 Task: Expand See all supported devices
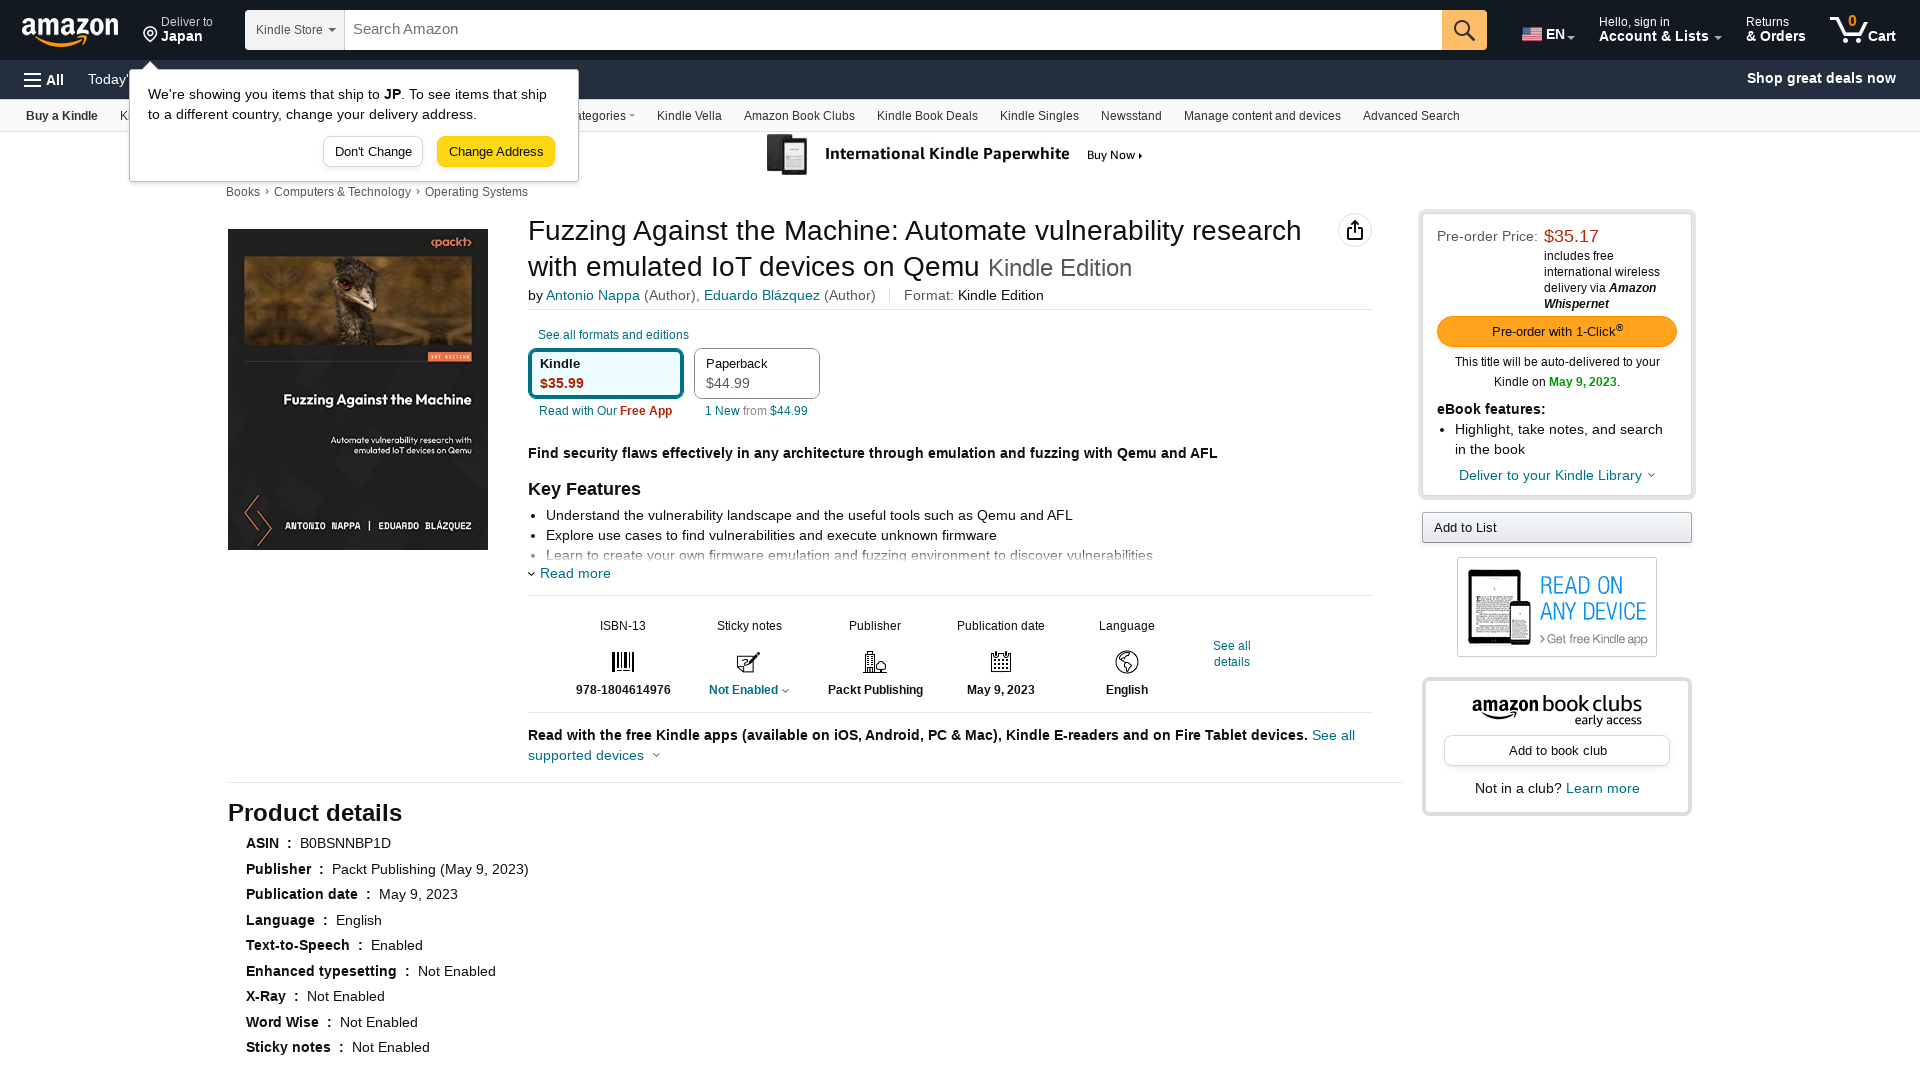point(941,745)
